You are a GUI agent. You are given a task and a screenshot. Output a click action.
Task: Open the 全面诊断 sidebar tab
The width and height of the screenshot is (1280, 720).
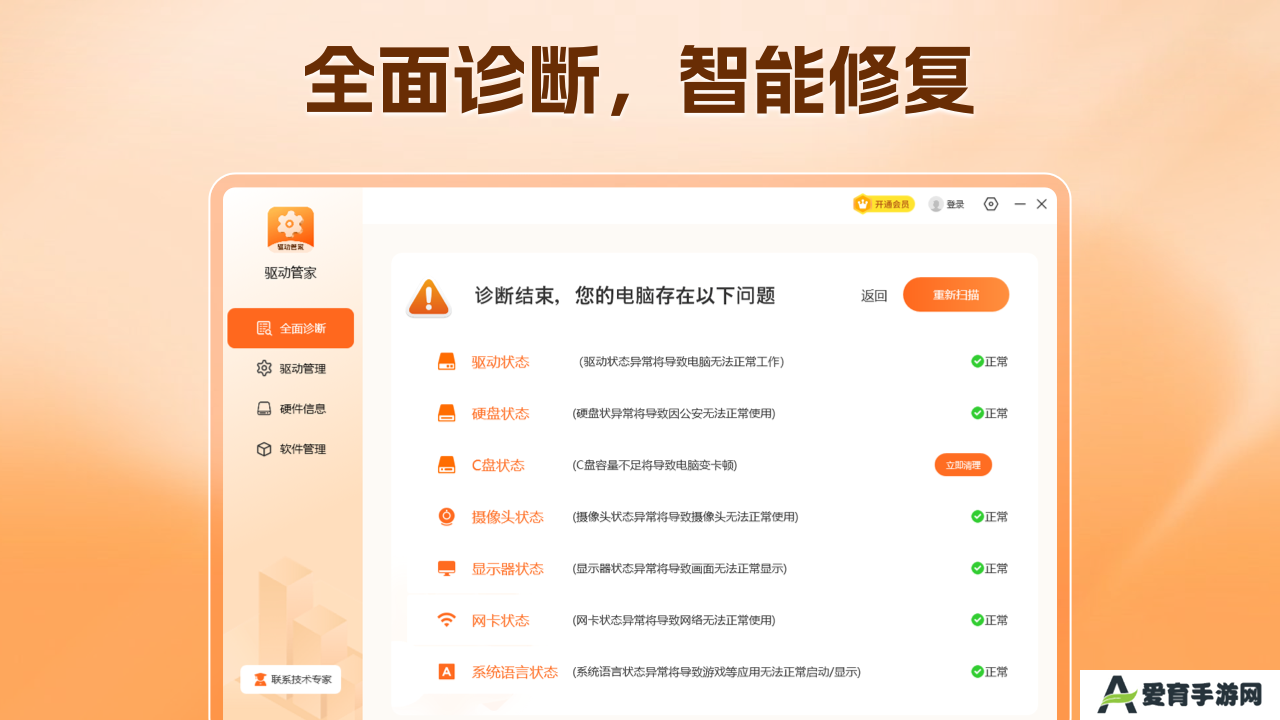point(290,328)
